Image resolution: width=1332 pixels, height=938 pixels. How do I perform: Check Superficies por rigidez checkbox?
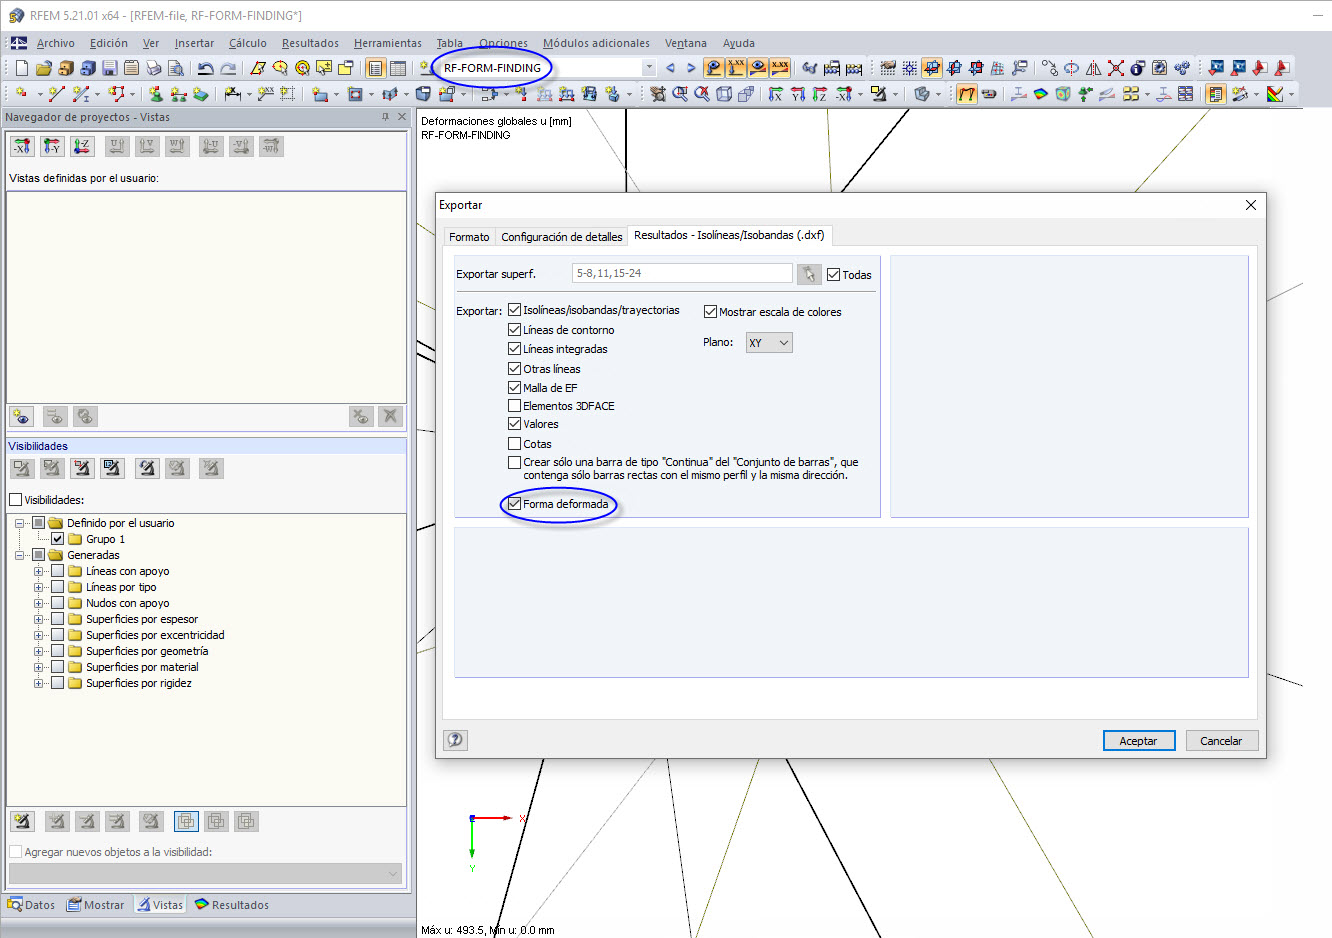pos(58,683)
